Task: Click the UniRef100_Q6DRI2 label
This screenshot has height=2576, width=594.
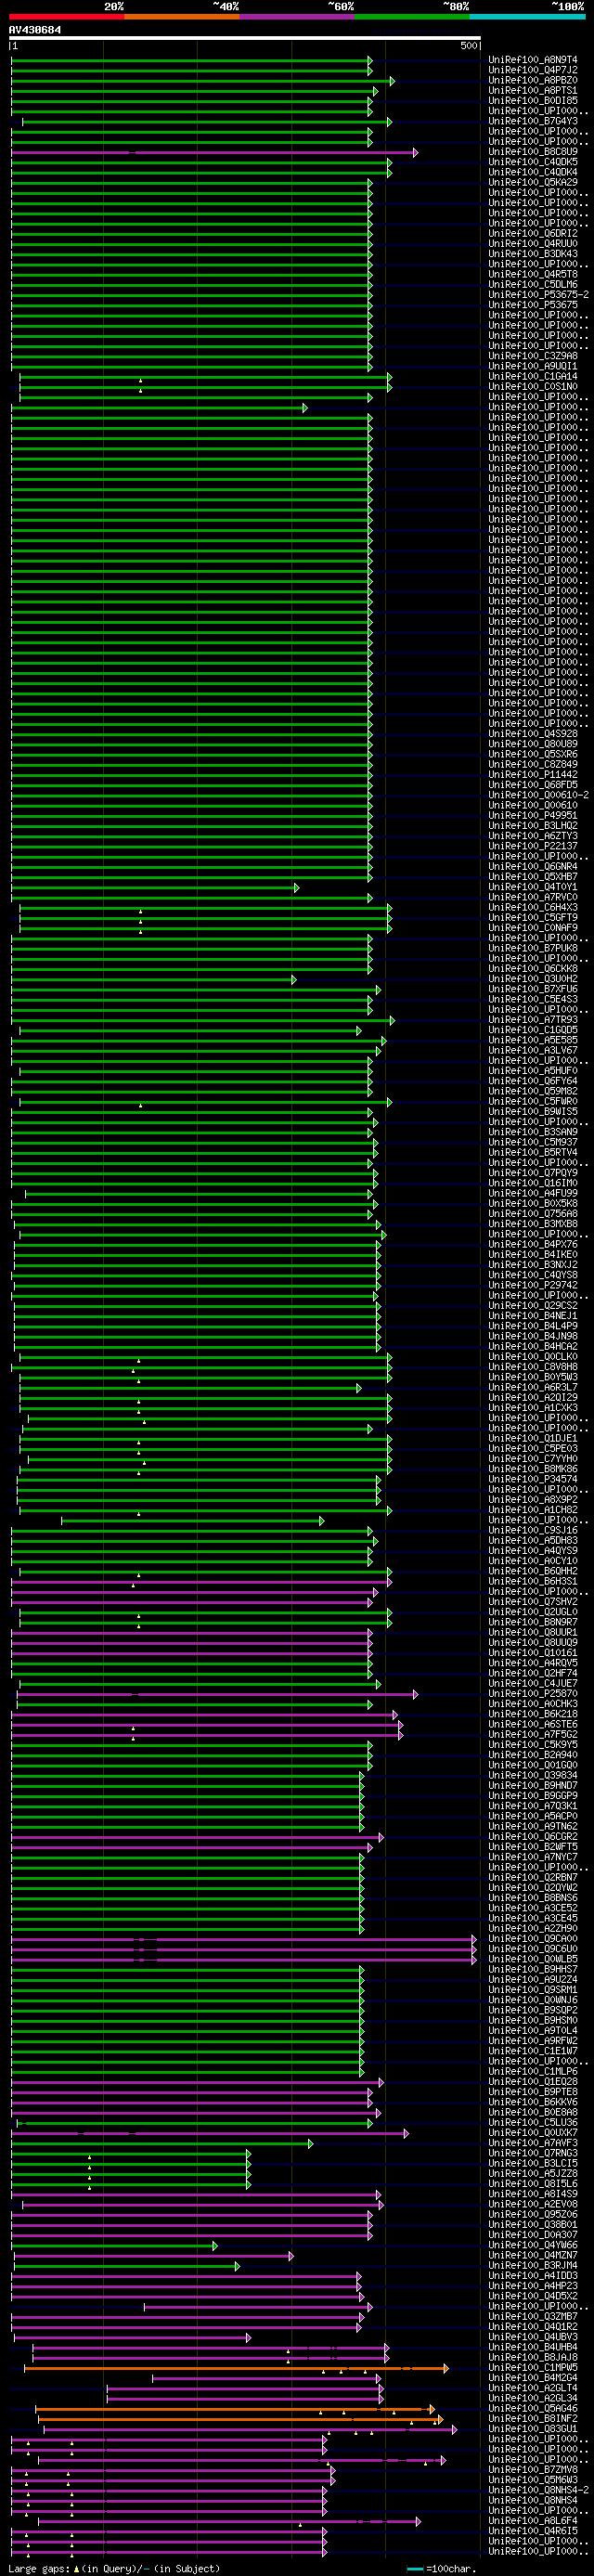Action: 533,233
